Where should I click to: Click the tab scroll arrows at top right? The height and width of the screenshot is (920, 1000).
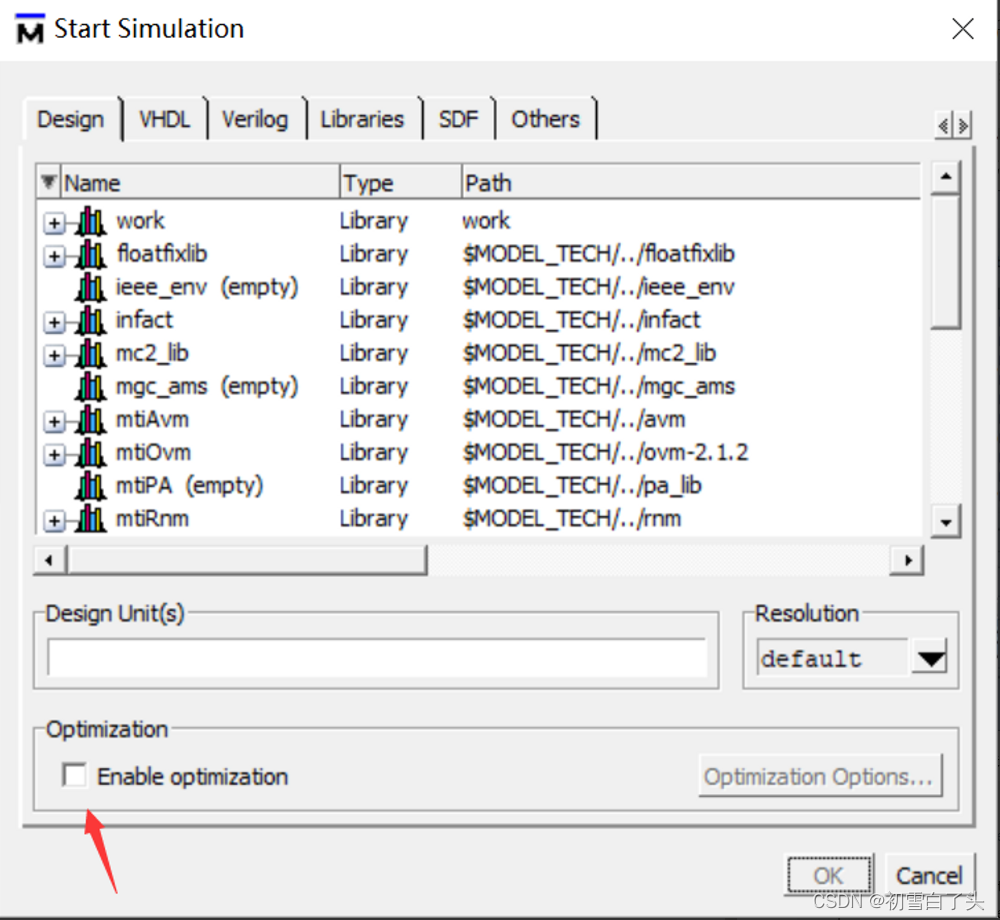pyautogui.click(x=951, y=124)
